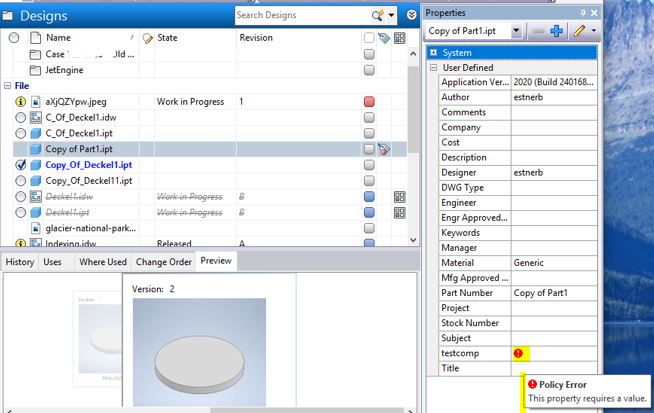
Task: Click the empty Description value field
Action: tap(554, 158)
